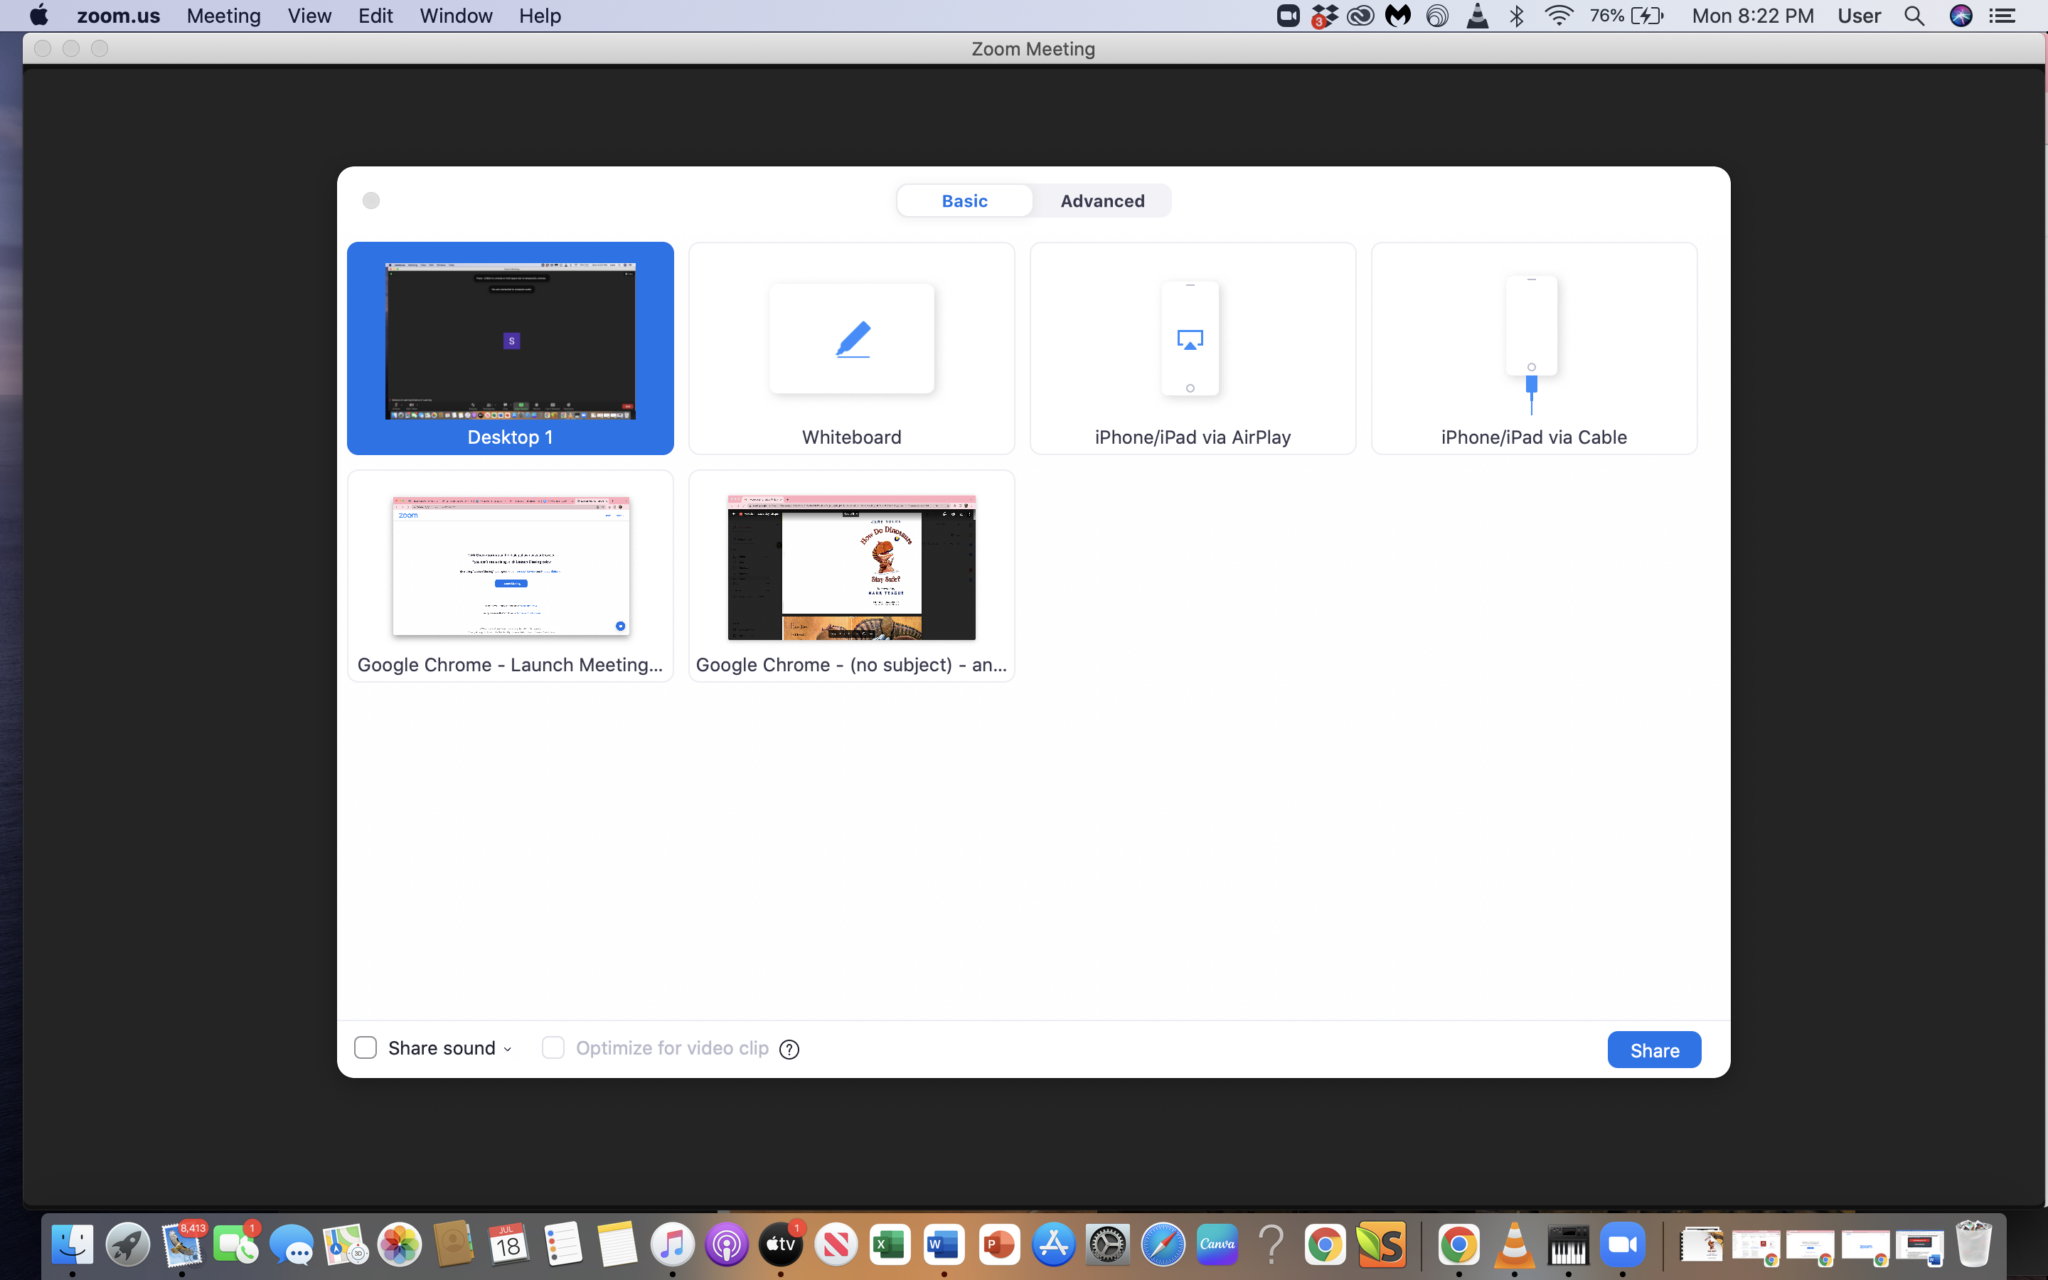Open Canva in the Dock
This screenshot has height=1280, width=2048.
click(1217, 1245)
